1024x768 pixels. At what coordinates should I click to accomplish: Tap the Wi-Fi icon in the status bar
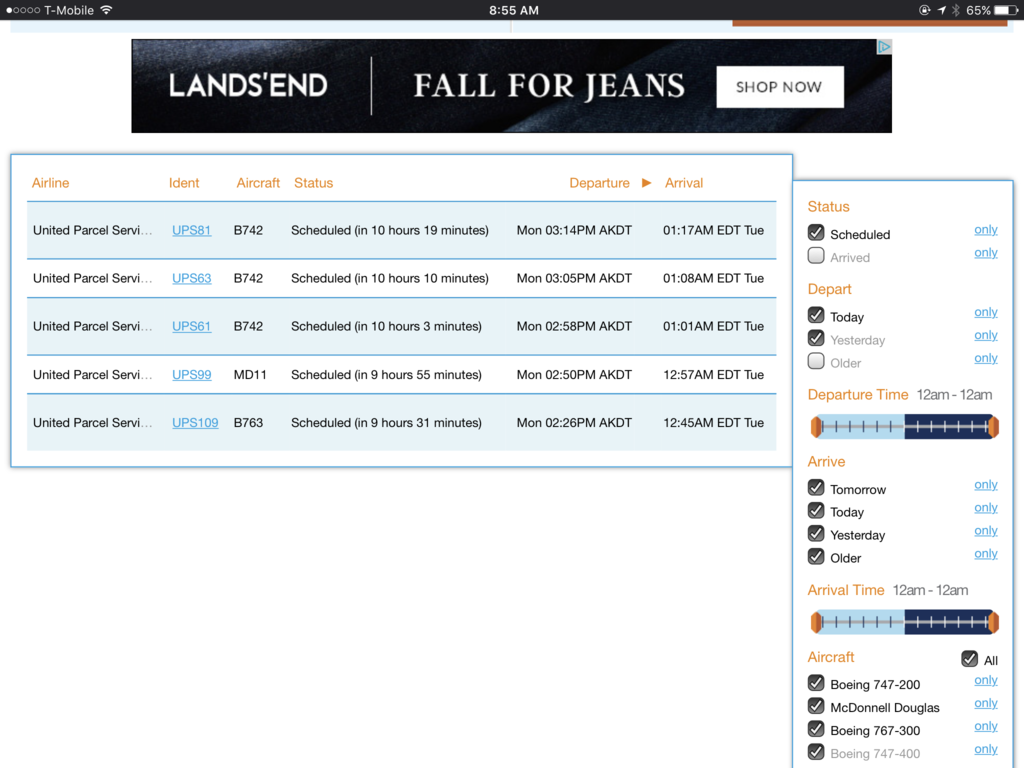[106, 10]
